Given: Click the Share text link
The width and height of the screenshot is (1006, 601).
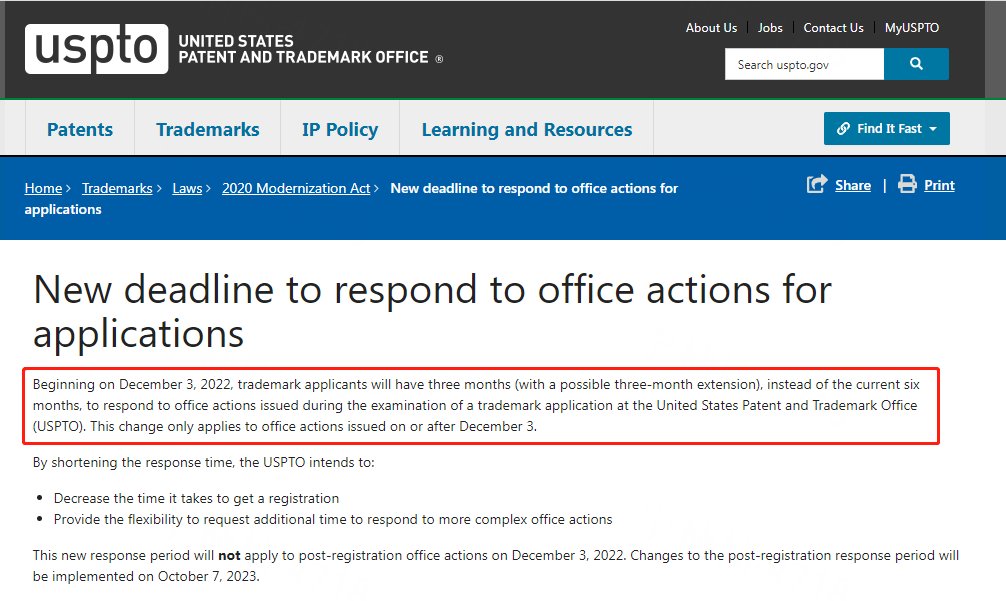Looking at the screenshot, I should (x=853, y=185).
